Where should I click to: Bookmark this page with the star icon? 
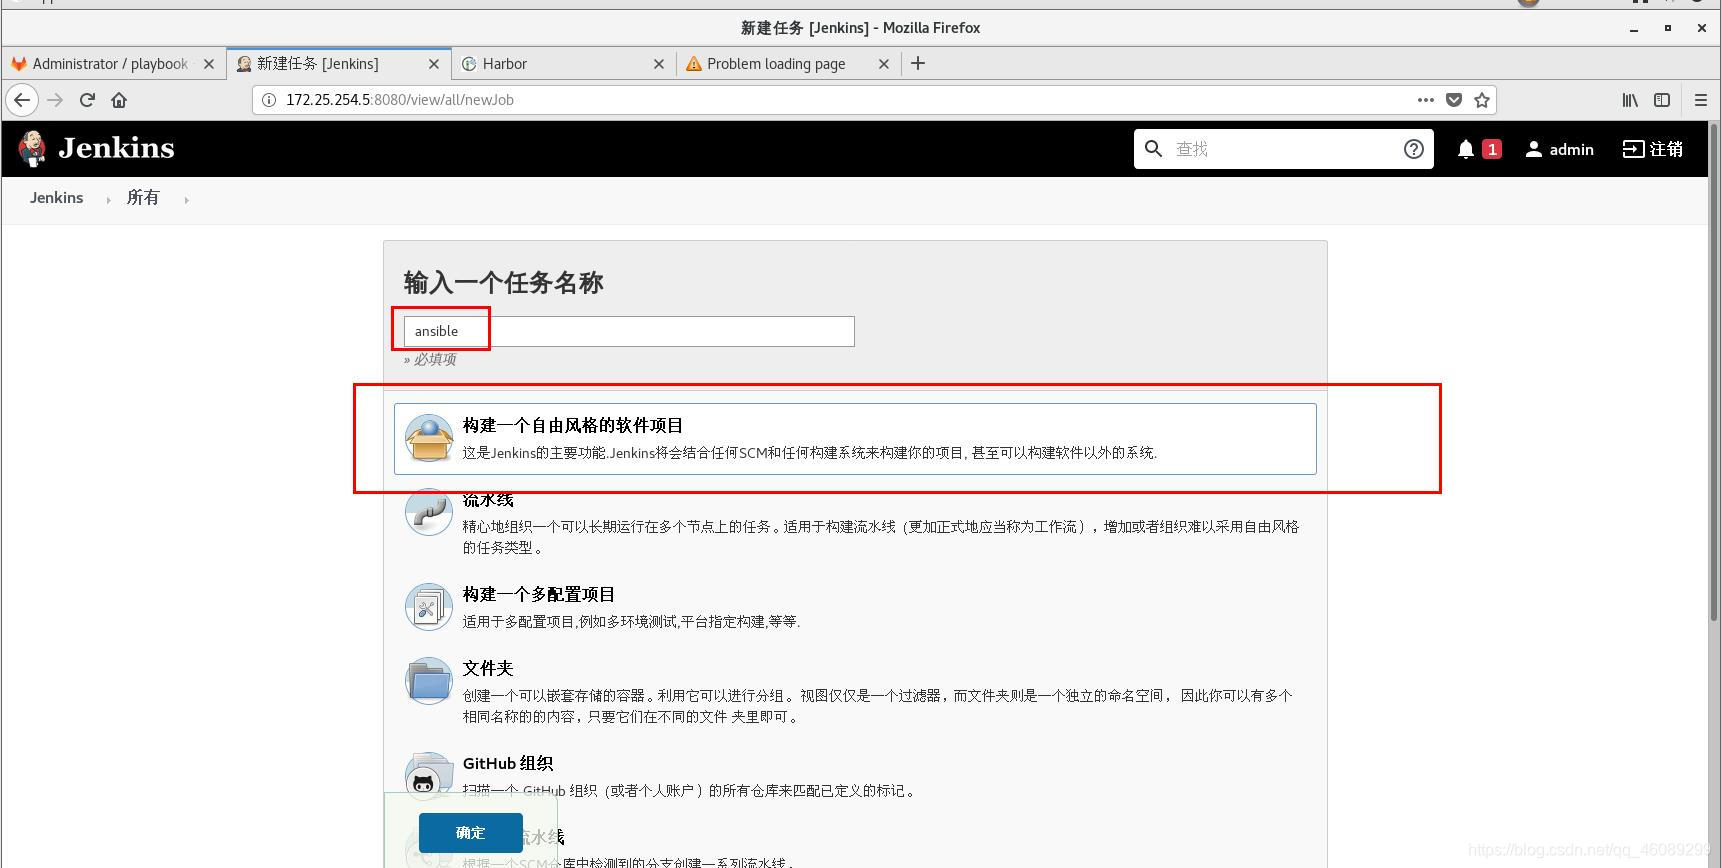(1482, 100)
